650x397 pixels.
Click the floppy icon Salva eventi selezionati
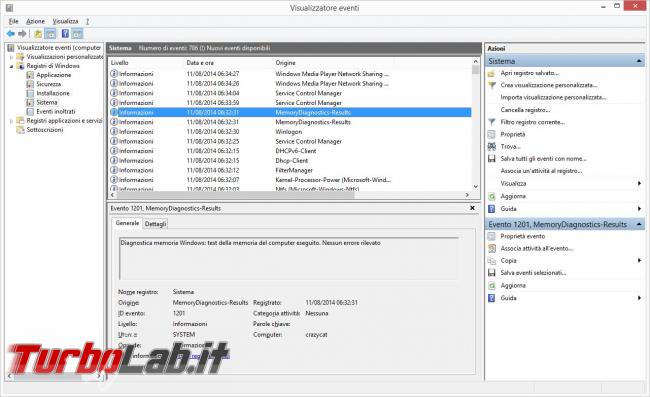[x=492, y=273]
